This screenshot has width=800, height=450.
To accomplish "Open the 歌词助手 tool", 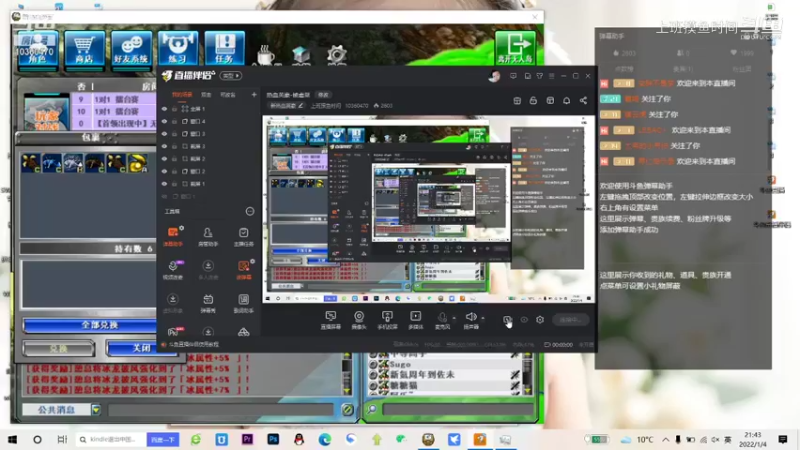I will (243, 303).
